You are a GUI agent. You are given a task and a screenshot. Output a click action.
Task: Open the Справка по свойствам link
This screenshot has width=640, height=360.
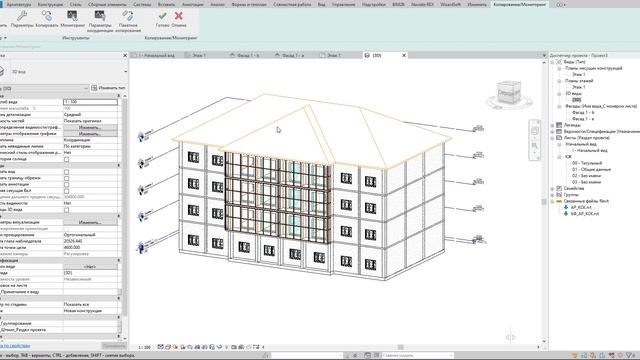(15, 346)
